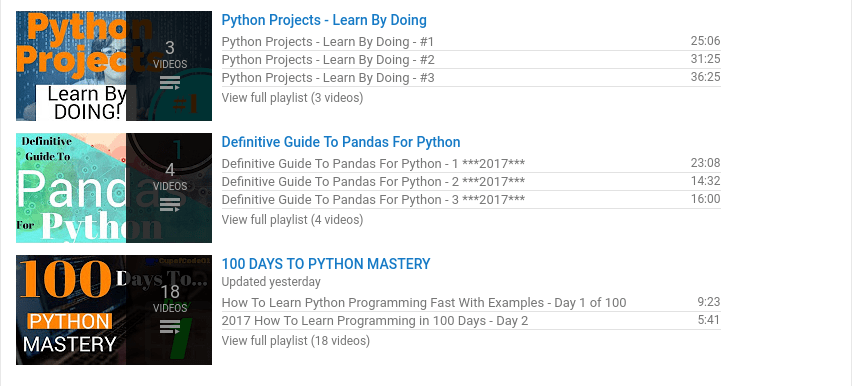This screenshot has height=386, width=852.
Task: View full playlist (4 videos)
Action: 292,220
